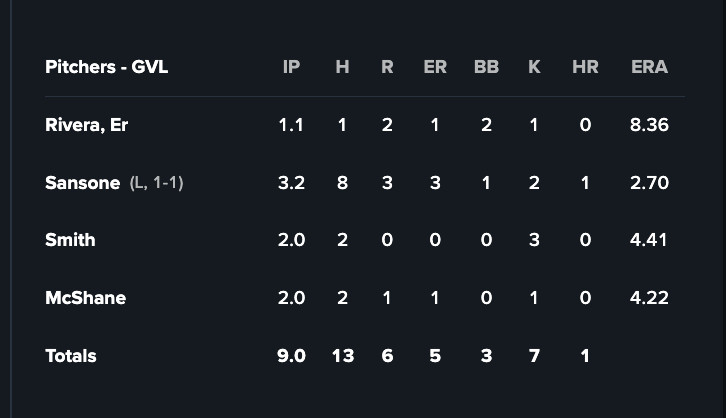Image resolution: width=726 pixels, height=418 pixels.
Task: Click on McShane pitcher name
Action: (x=85, y=298)
